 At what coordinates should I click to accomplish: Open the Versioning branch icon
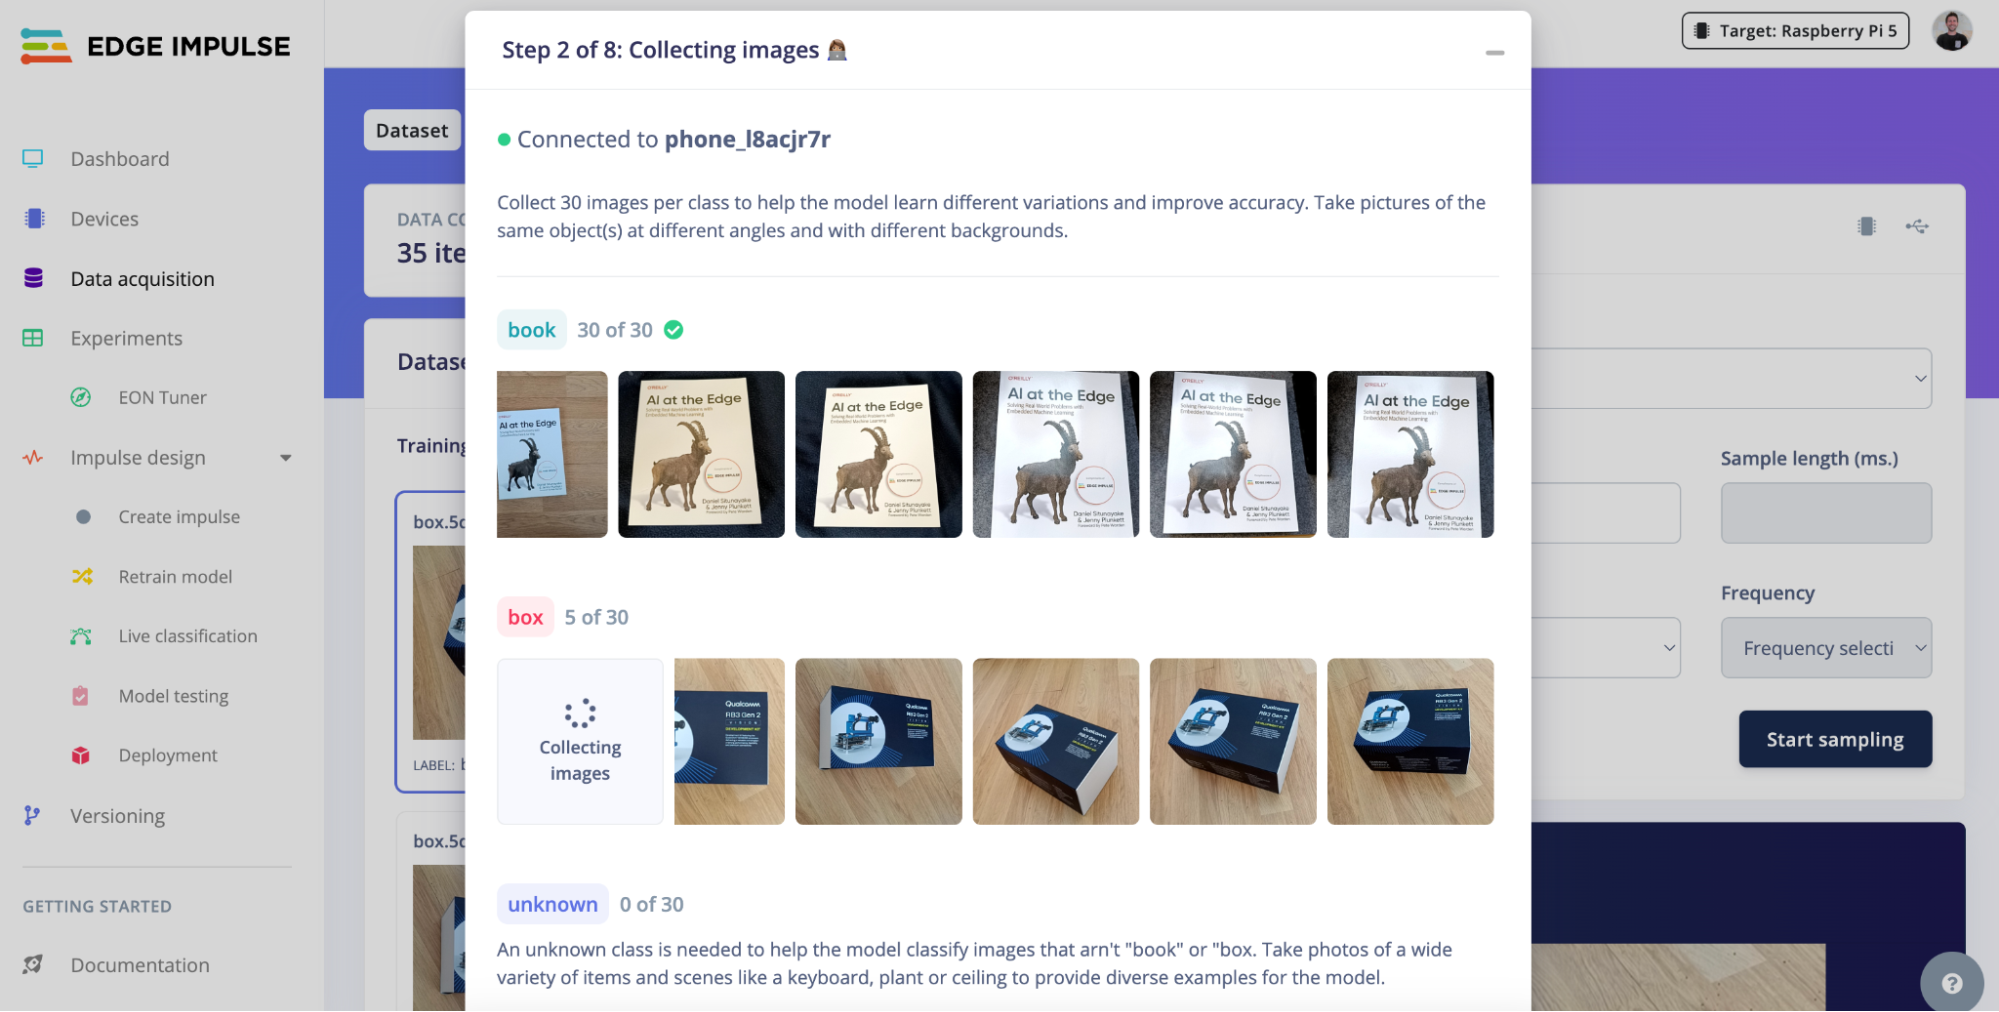[32, 815]
